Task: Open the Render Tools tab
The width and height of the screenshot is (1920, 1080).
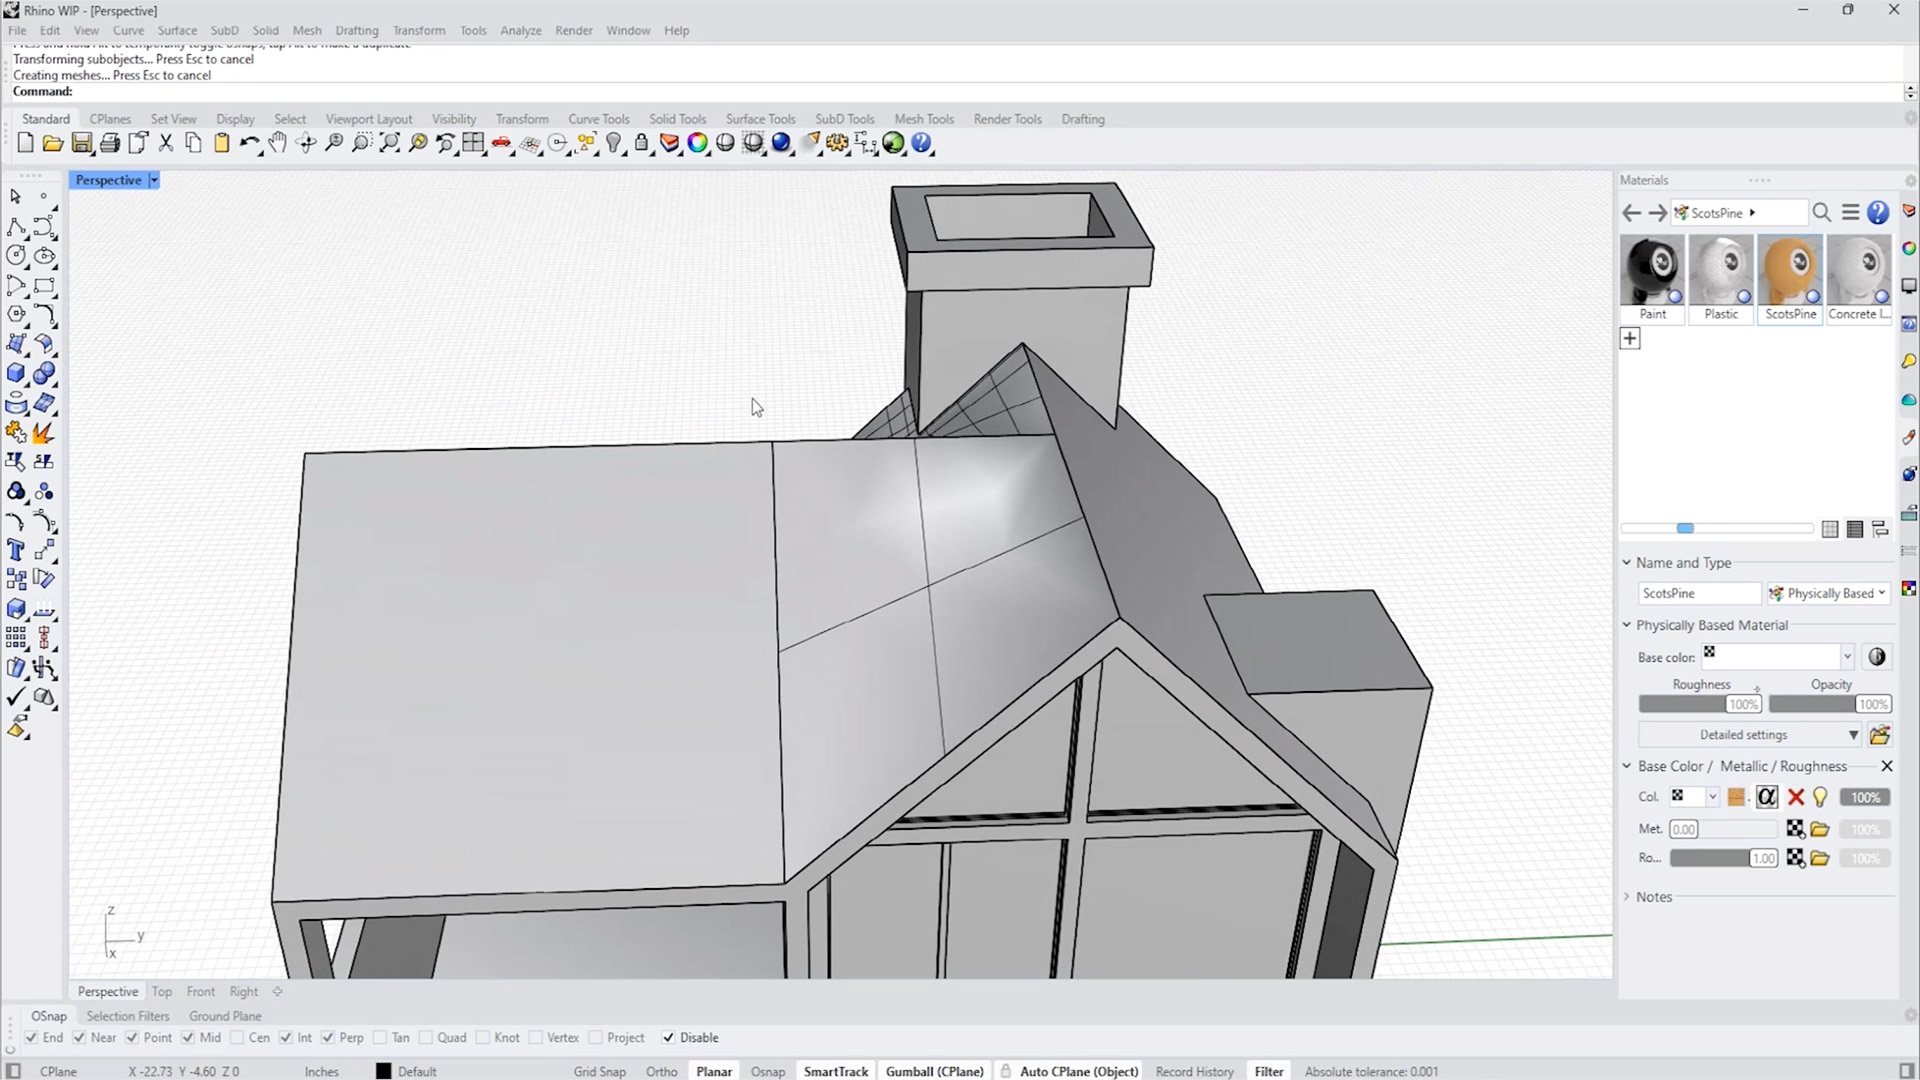Action: point(1006,117)
